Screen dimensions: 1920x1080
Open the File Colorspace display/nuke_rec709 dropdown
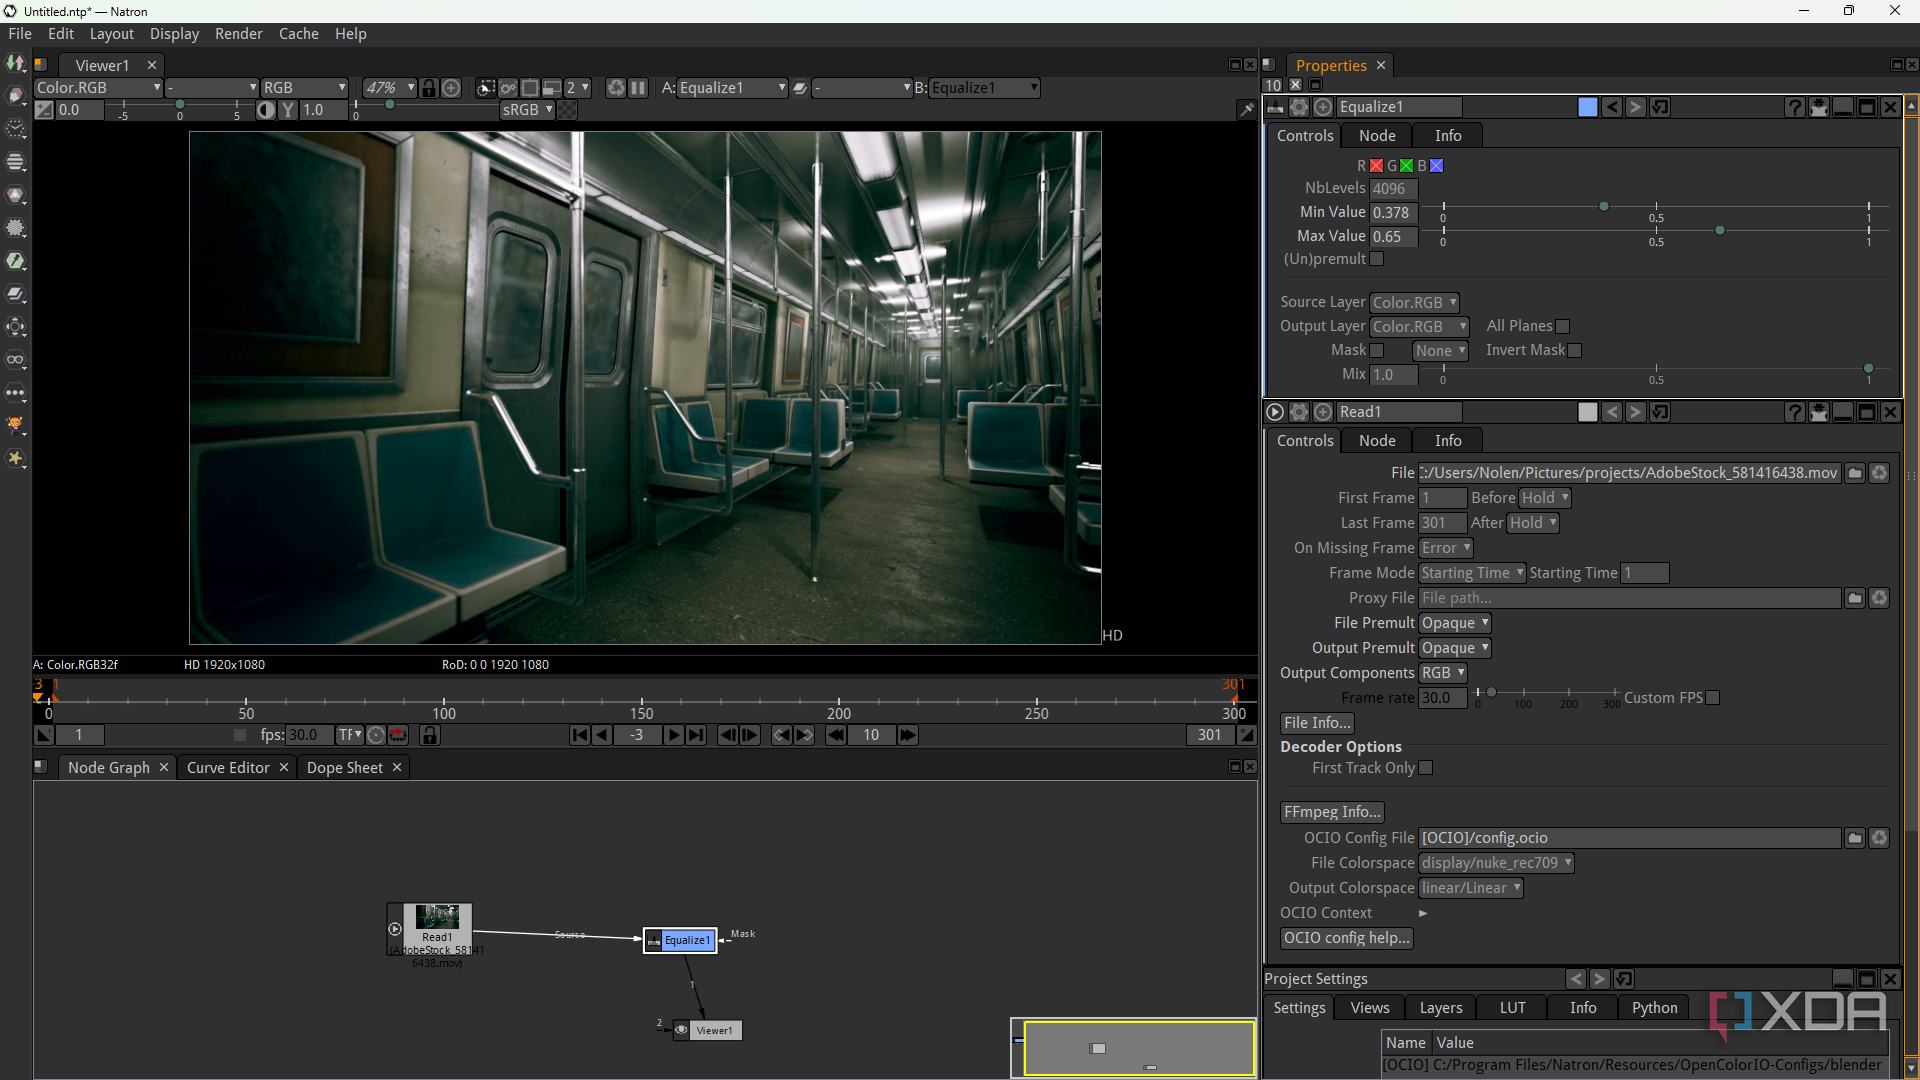tap(1496, 863)
